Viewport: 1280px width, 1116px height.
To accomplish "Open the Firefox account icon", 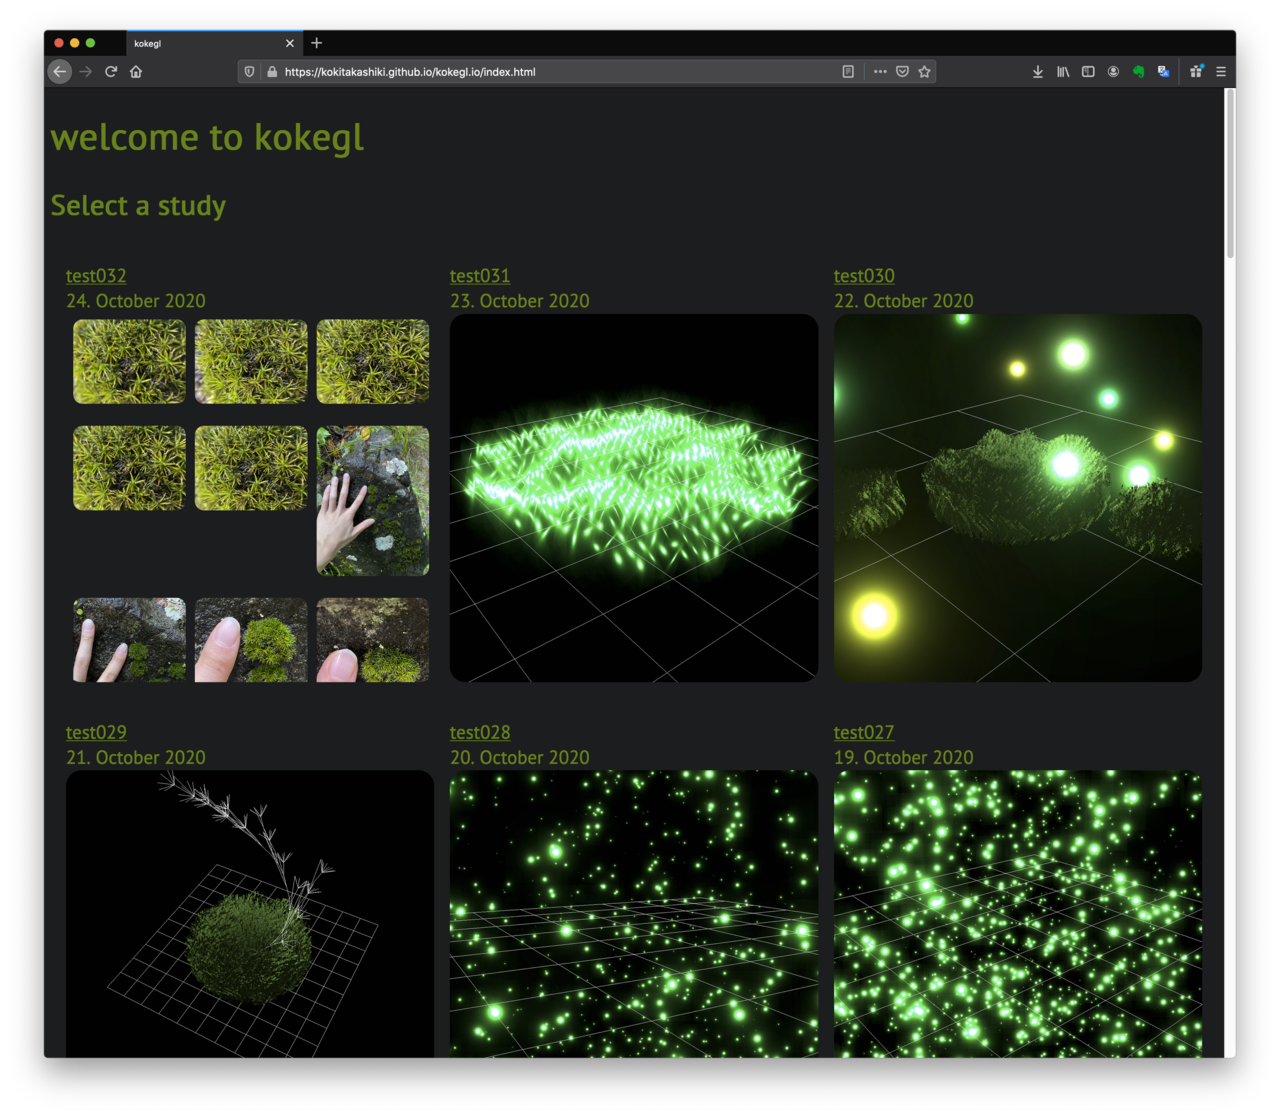I will coord(1113,72).
